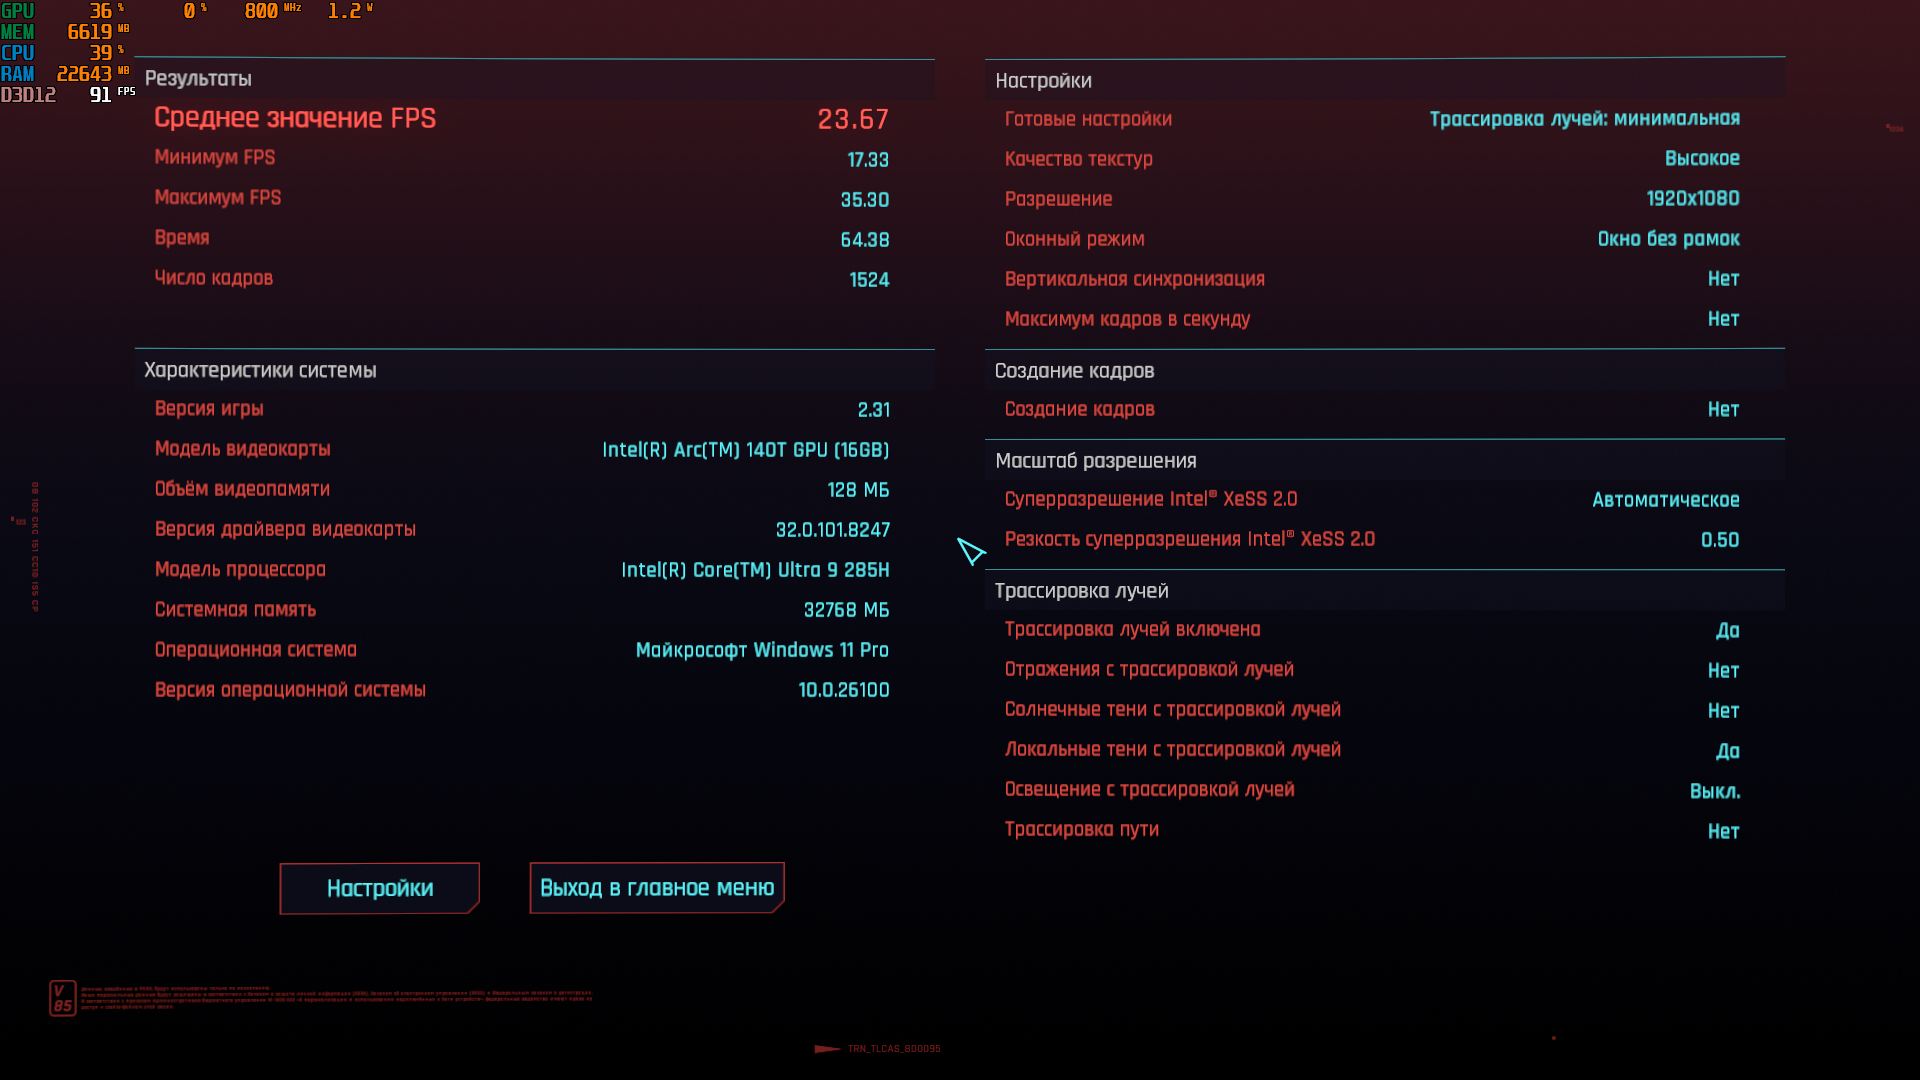The width and height of the screenshot is (1920, 1080).
Task: Click Майкрософт Windows 11 Pro text
Action: click(x=762, y=650)
